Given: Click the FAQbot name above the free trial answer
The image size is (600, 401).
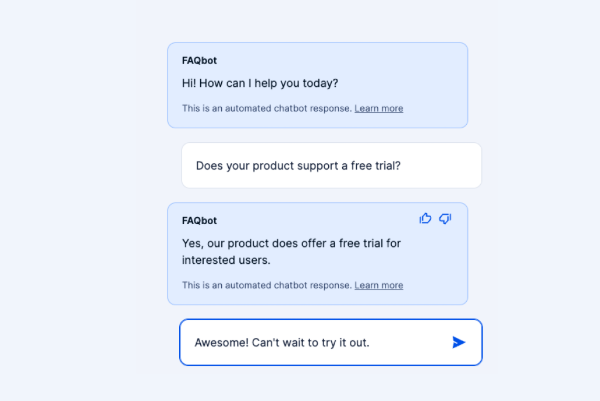Looking at the screenshot, I should 199,220.
